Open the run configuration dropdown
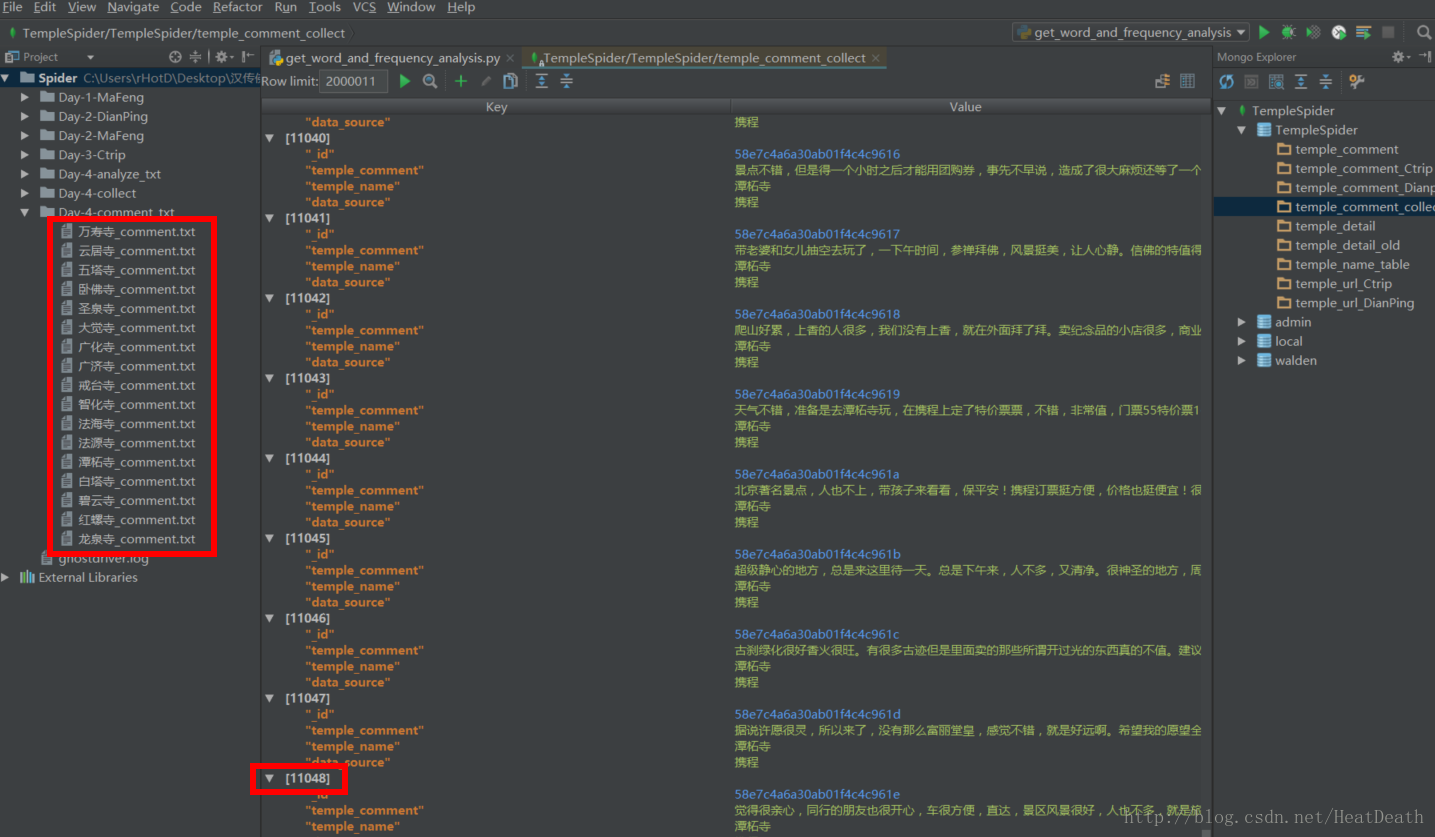The height and width of the screenshot is (837, 1435). [x=1131, y=32]
